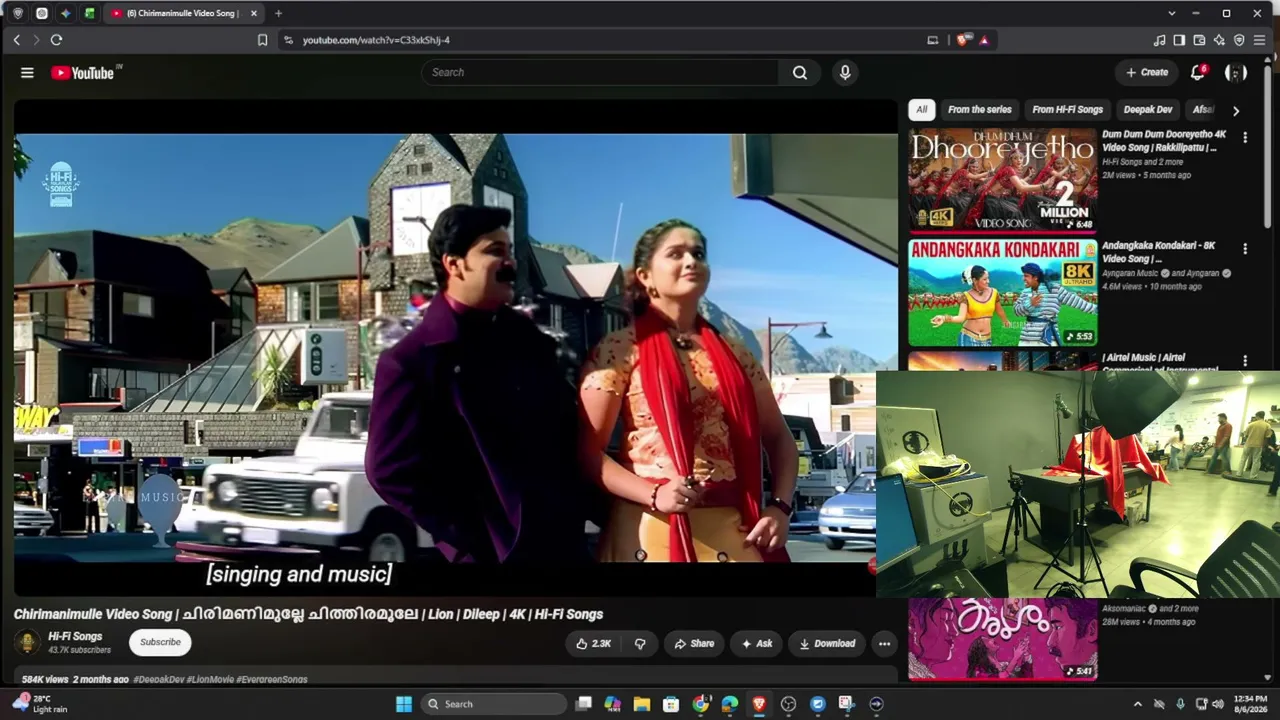Click the Create button

click(1147, 72)
